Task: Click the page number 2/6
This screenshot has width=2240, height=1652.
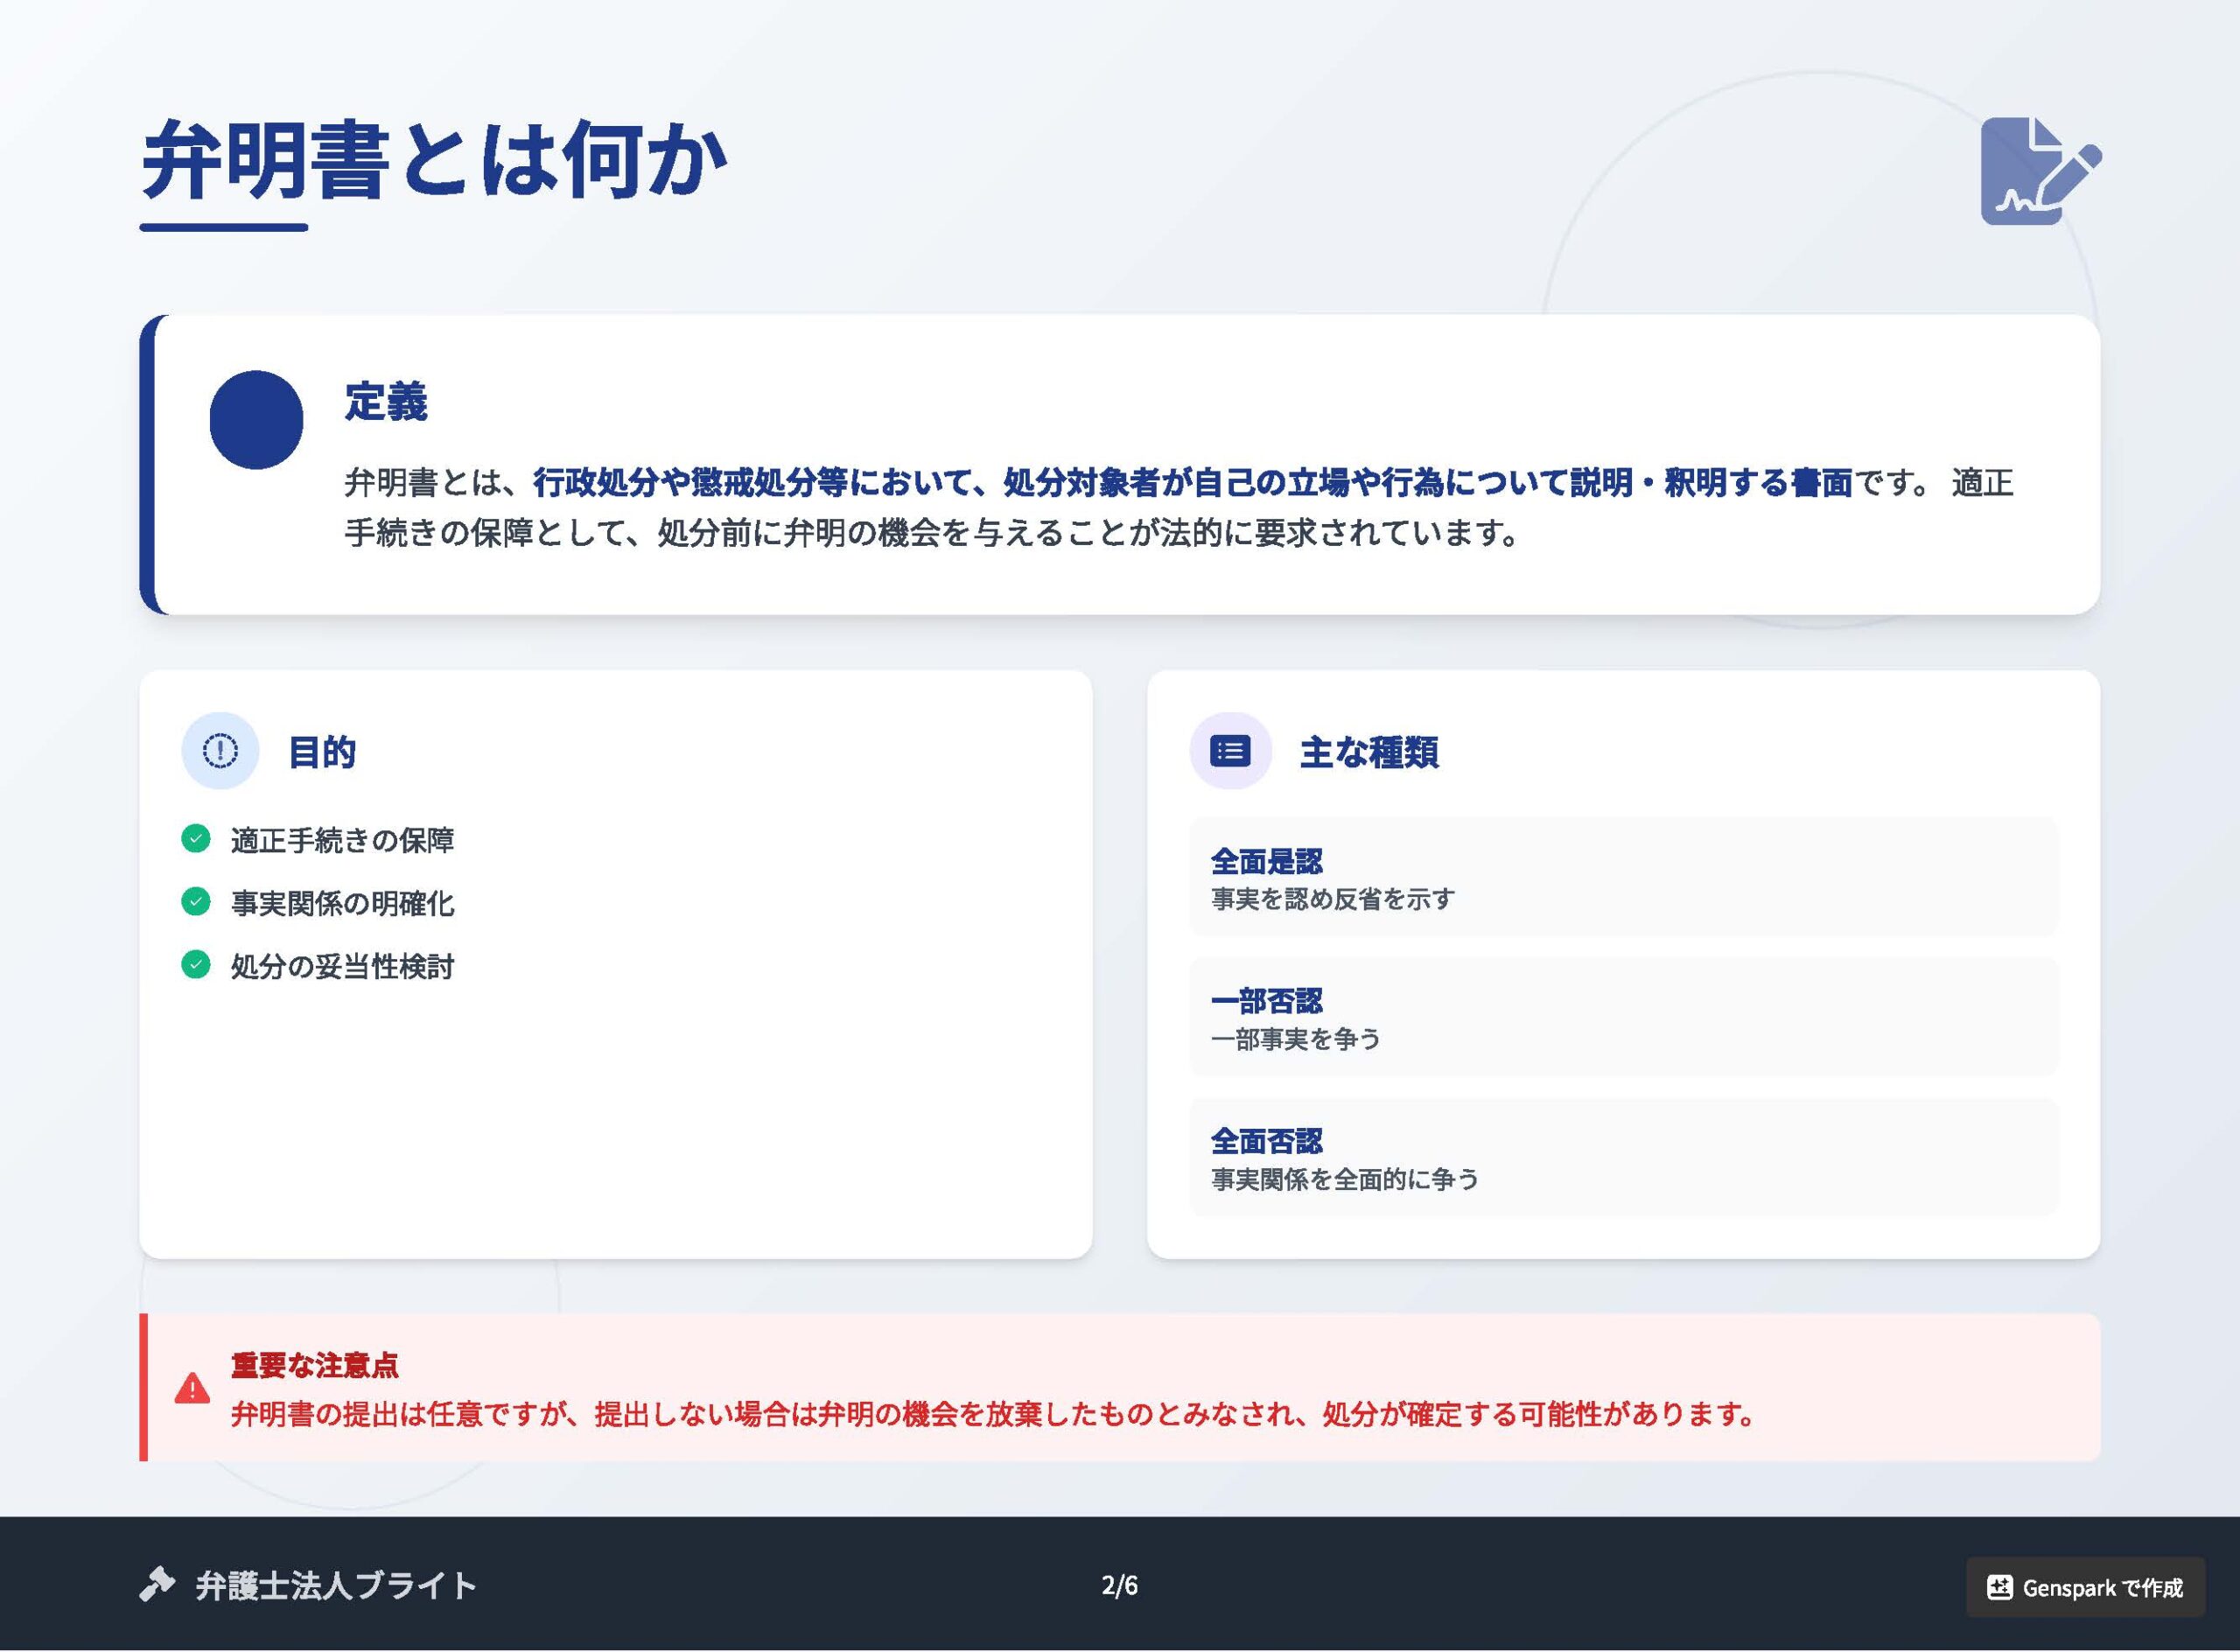Action: pyautogui.click(x=1120, y=1585)
